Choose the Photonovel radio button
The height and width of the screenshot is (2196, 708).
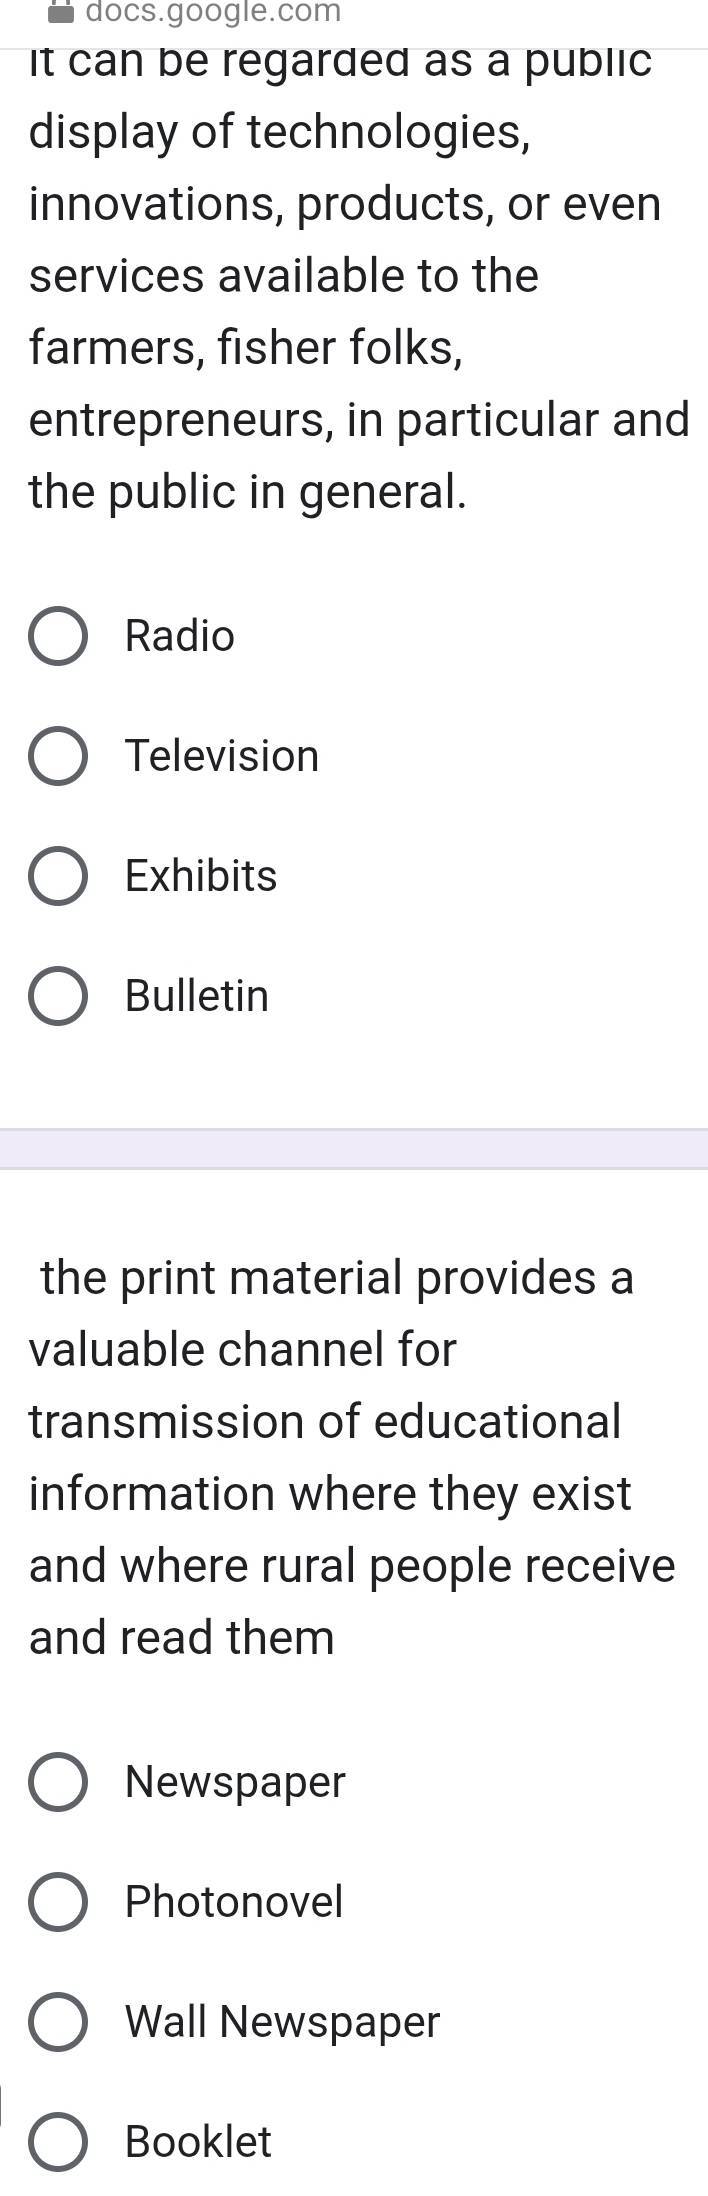point(57,1902)
